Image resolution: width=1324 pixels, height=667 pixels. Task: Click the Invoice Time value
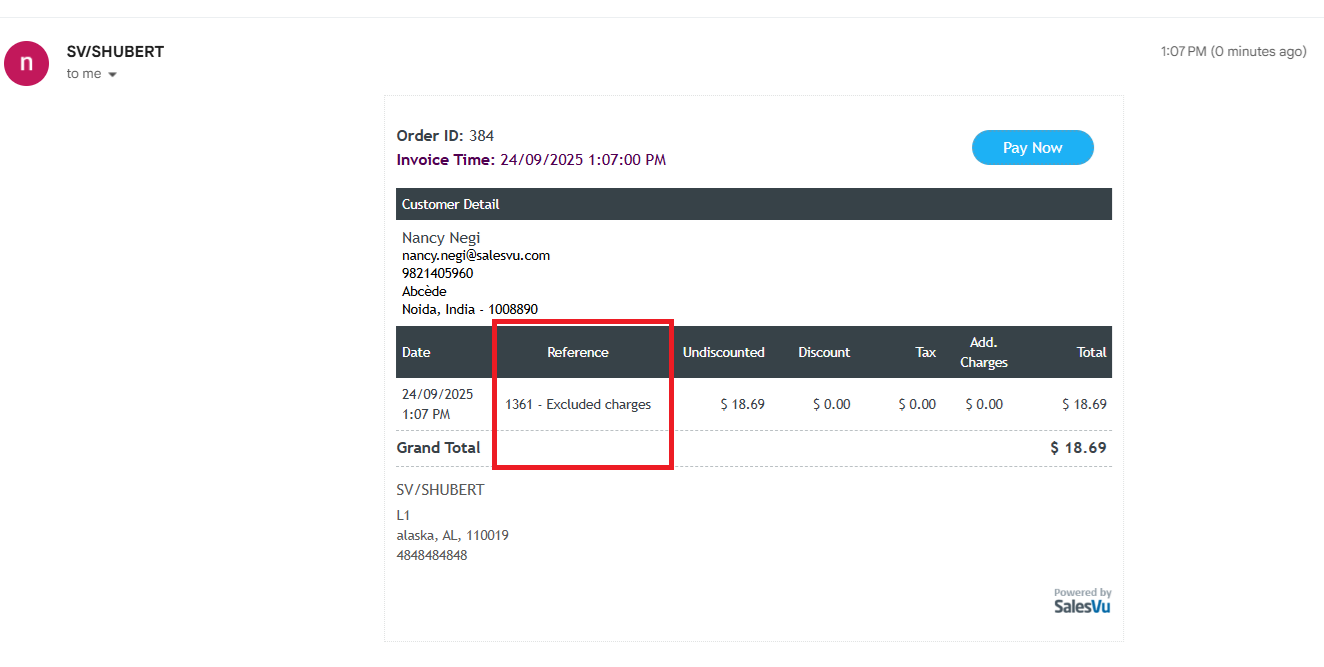[583, 160]
